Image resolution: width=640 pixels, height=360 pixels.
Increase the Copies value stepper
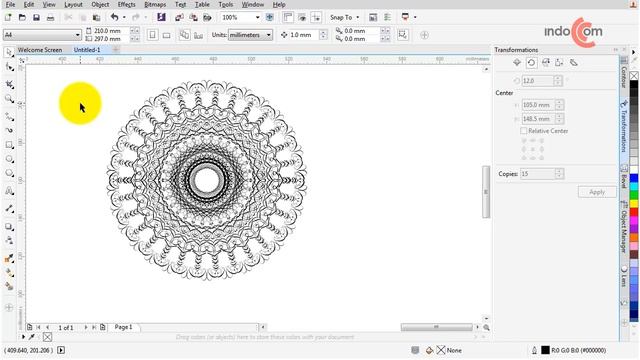click(x=559, y=171)
